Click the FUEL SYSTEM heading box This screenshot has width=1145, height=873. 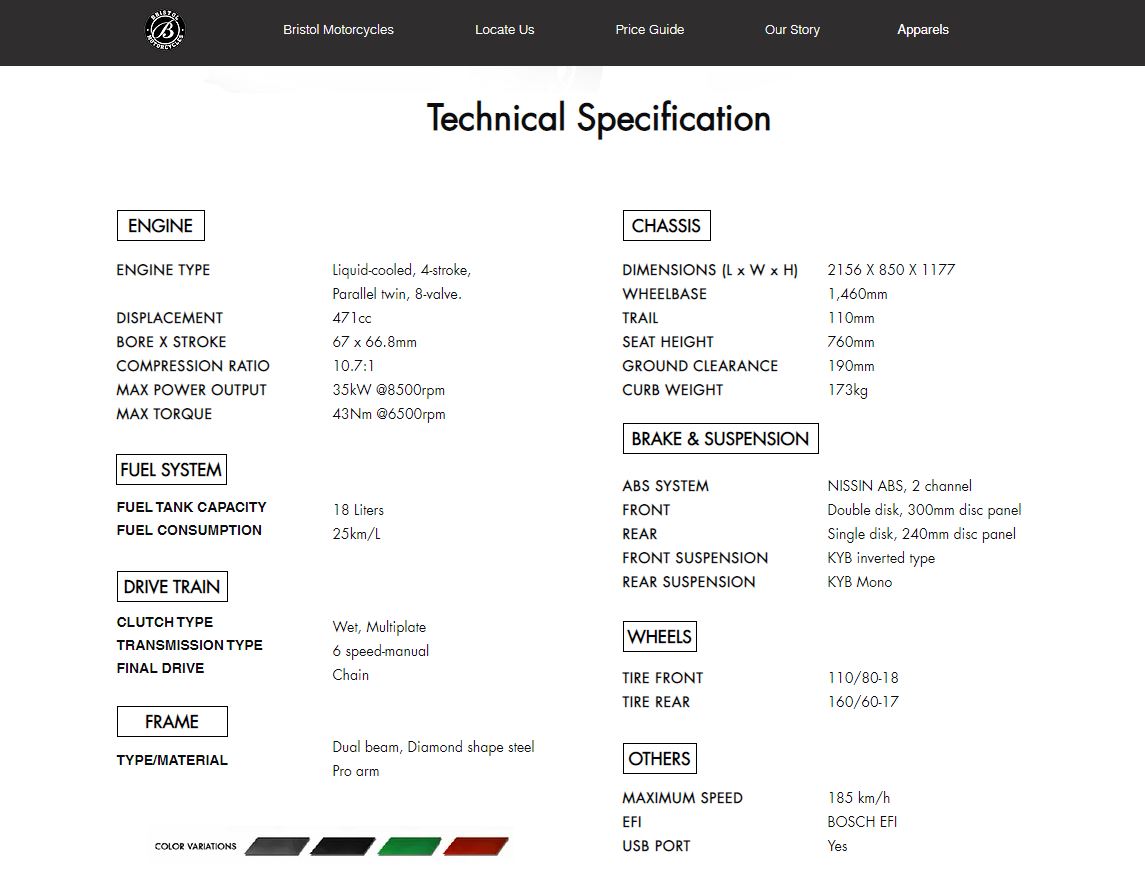(x=172, y=469)
